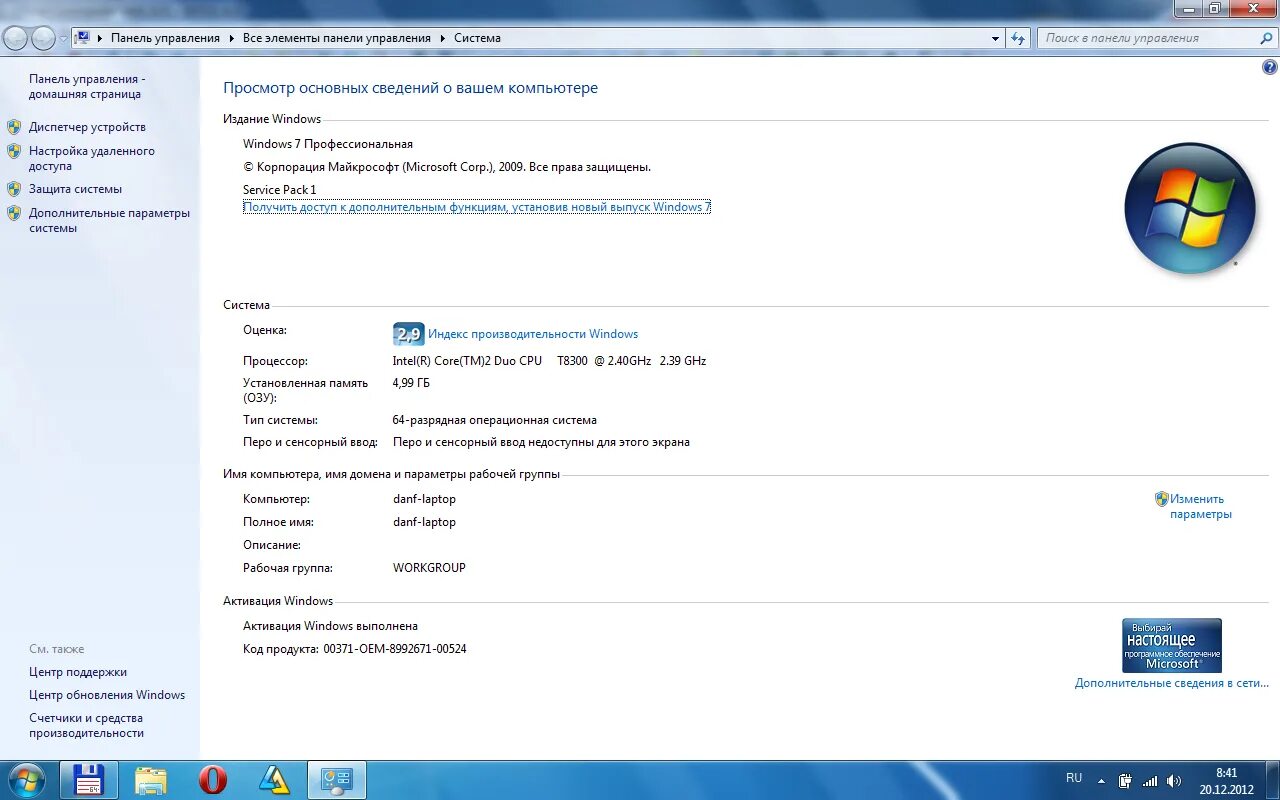This screenshot has height=800, width=1280.
Task: Show hidden tray icons arrow
Action: point(1102,781)
